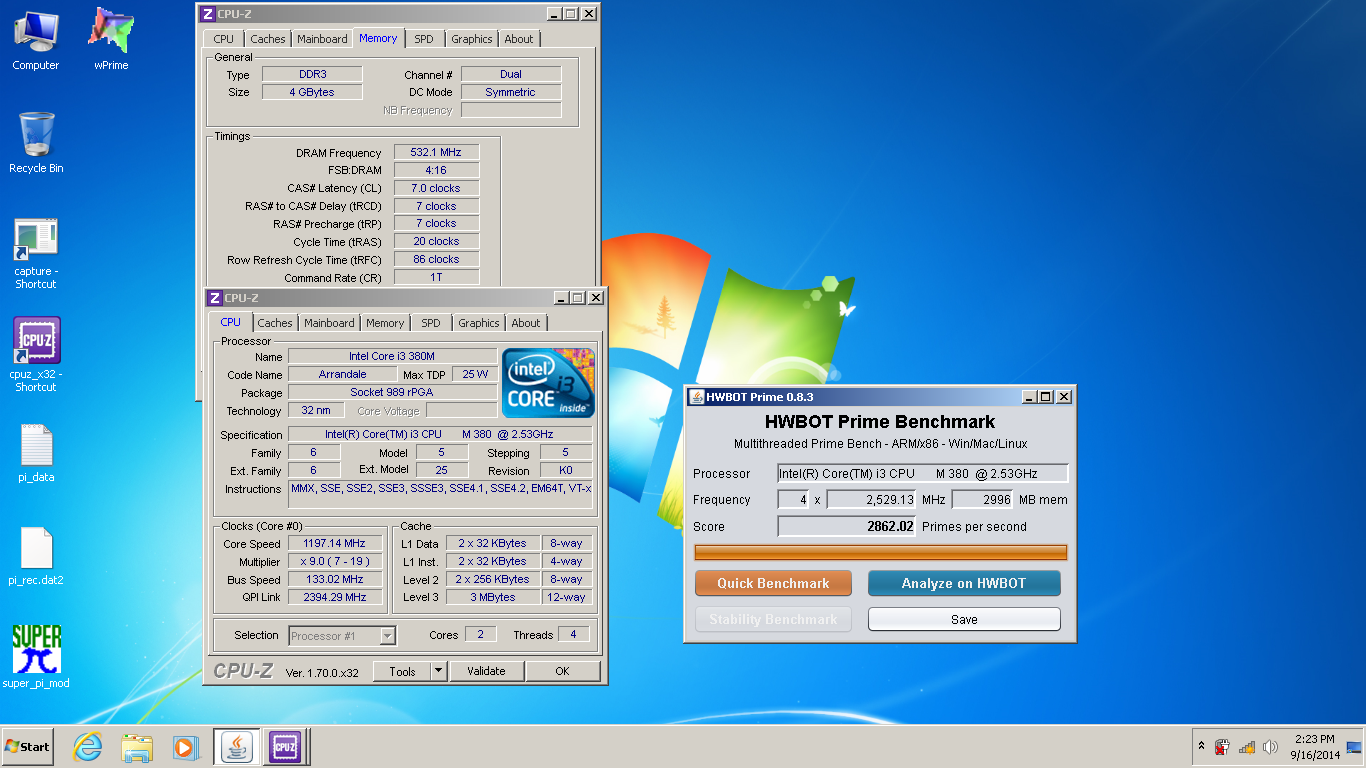Click the Save button in HWBOT Prime
The width and height of the screenshot is (1366, 768).
[x=964, y=619]
